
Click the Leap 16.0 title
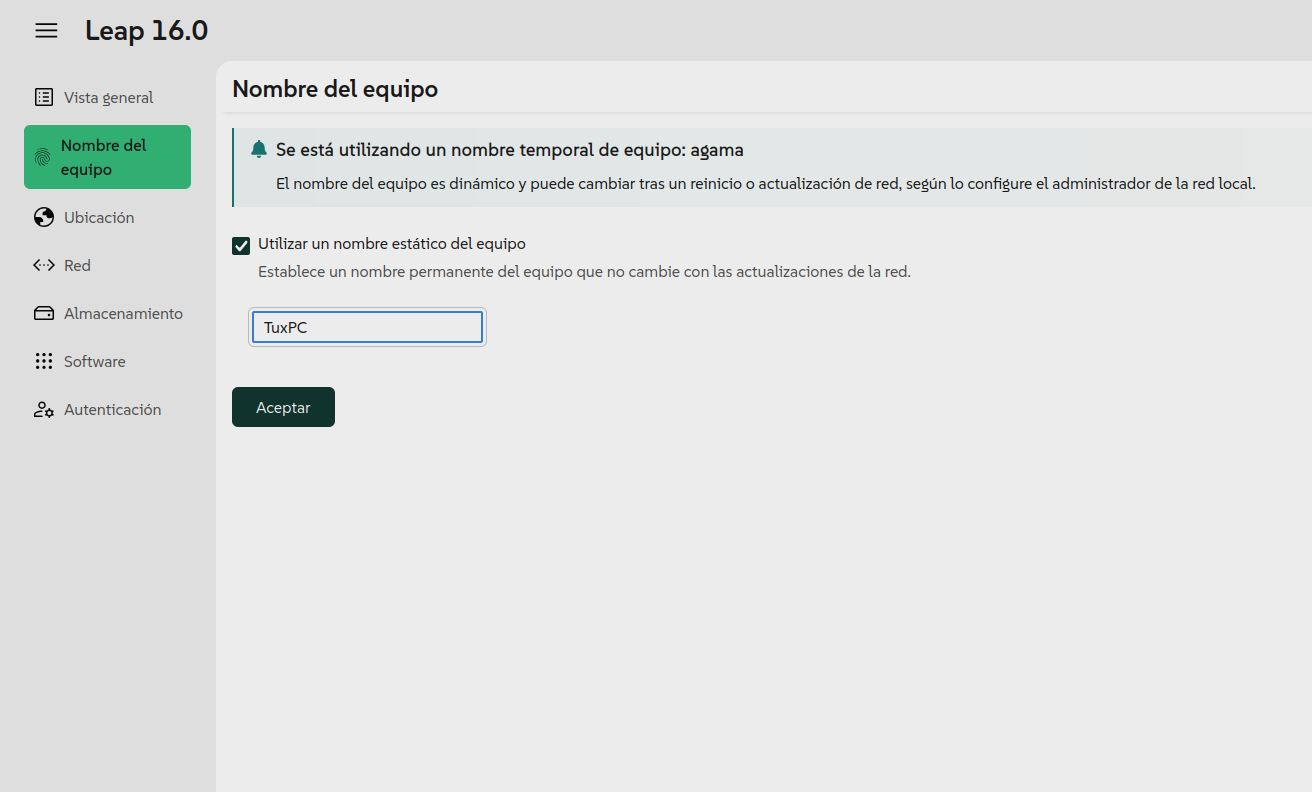(x=146, y=31)
